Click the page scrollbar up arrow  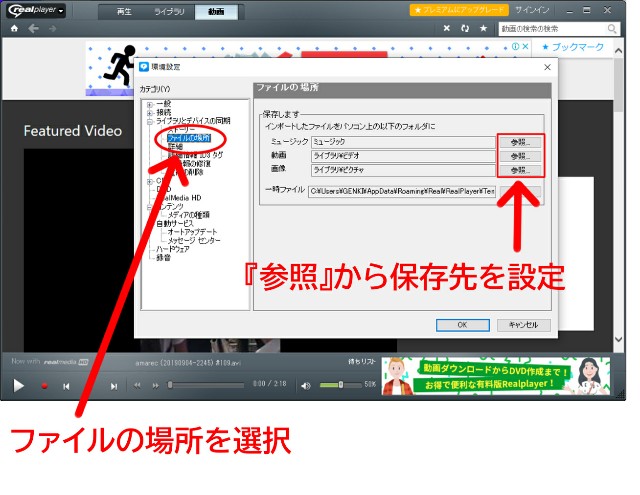[618, 51]
